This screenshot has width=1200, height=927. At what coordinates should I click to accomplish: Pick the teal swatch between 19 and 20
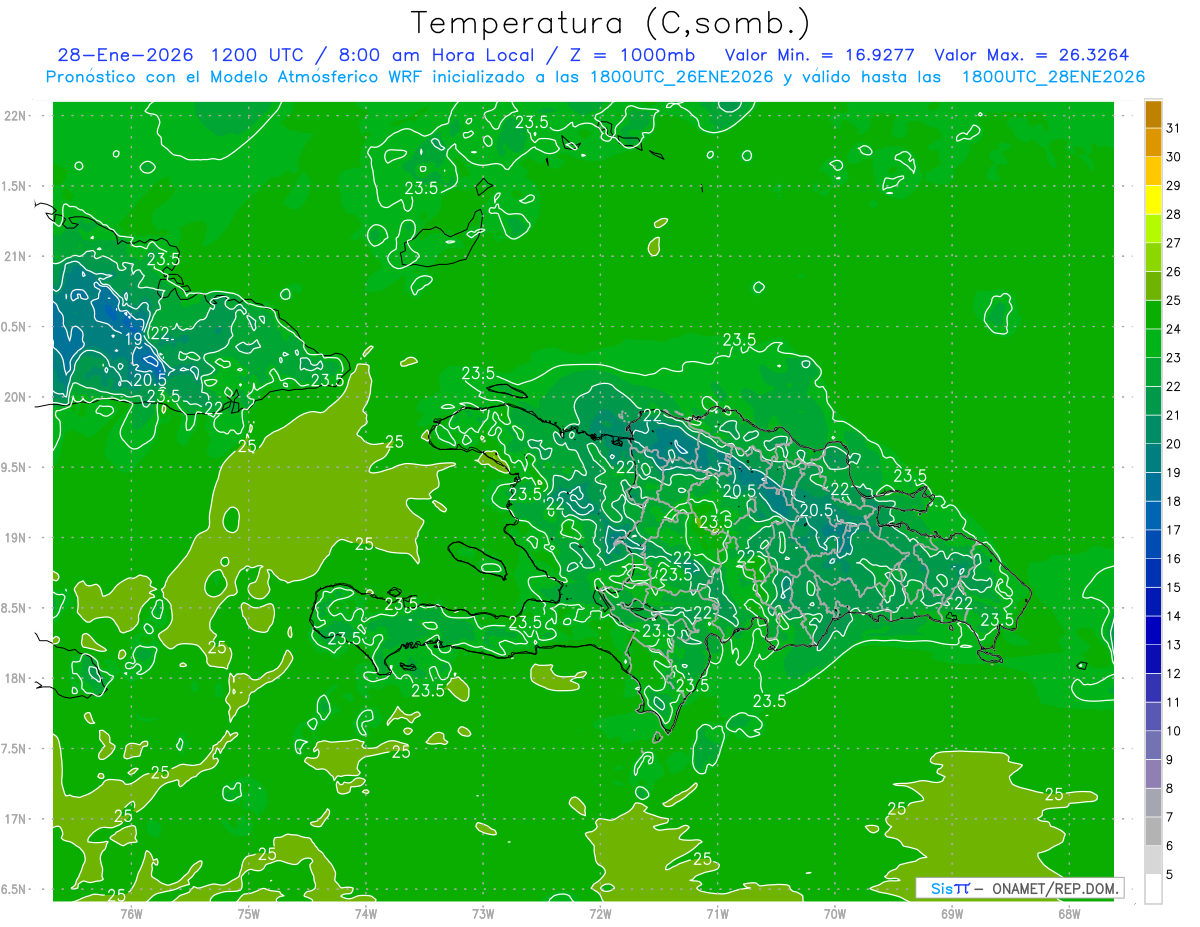(x=1153, y=458)
